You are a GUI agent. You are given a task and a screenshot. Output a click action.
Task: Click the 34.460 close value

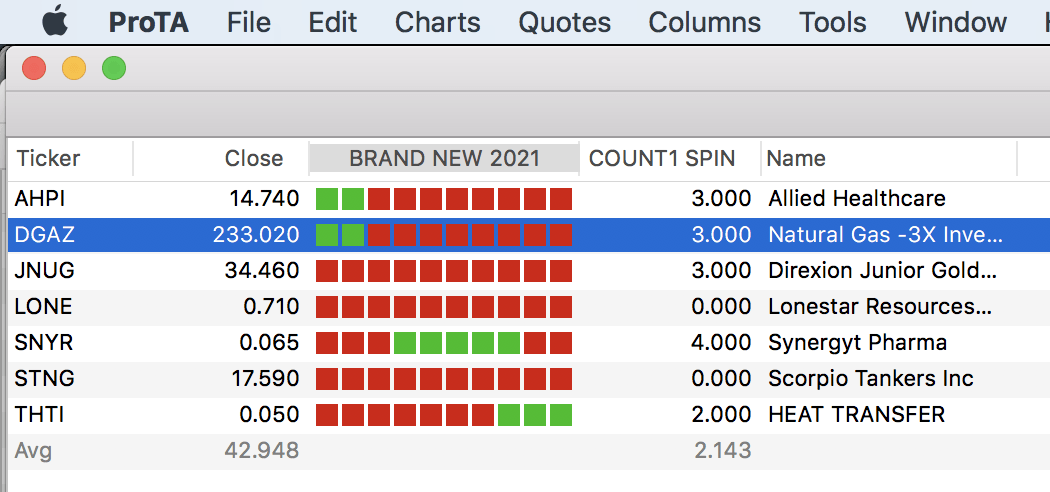264,271
